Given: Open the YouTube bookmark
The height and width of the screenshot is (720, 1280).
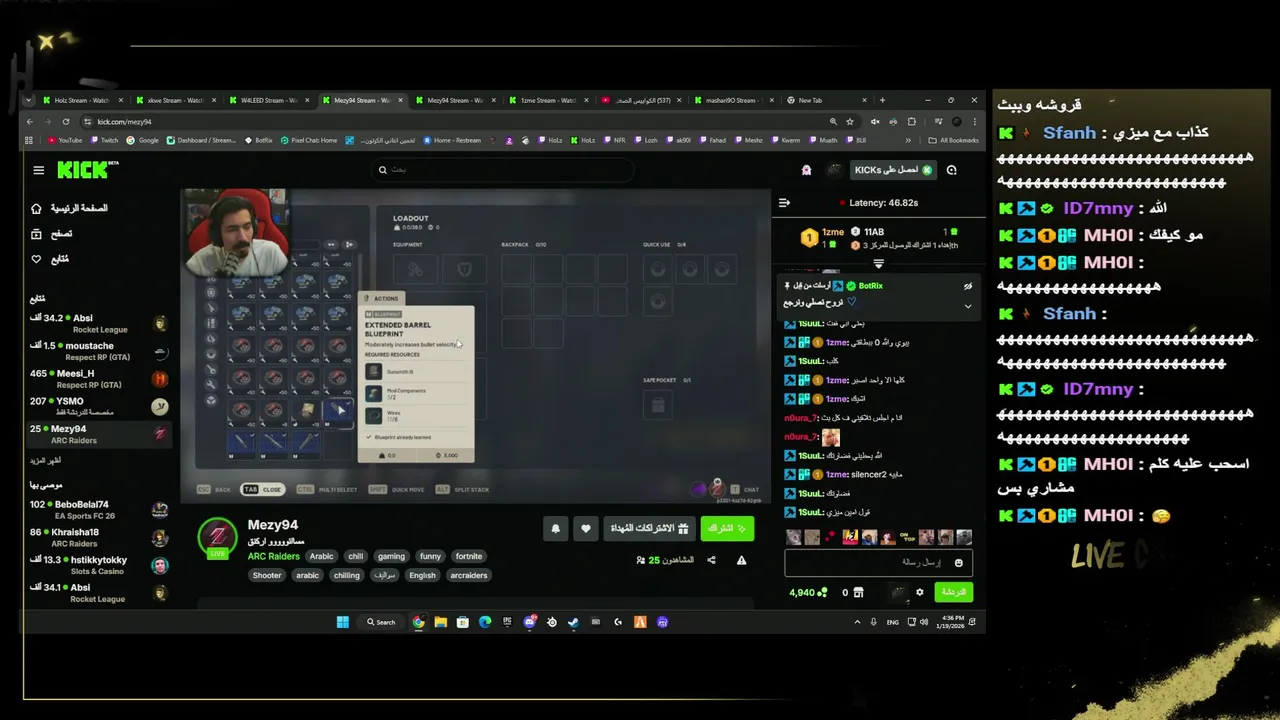Looking at the screenshot, I should [x=64, y=140].
